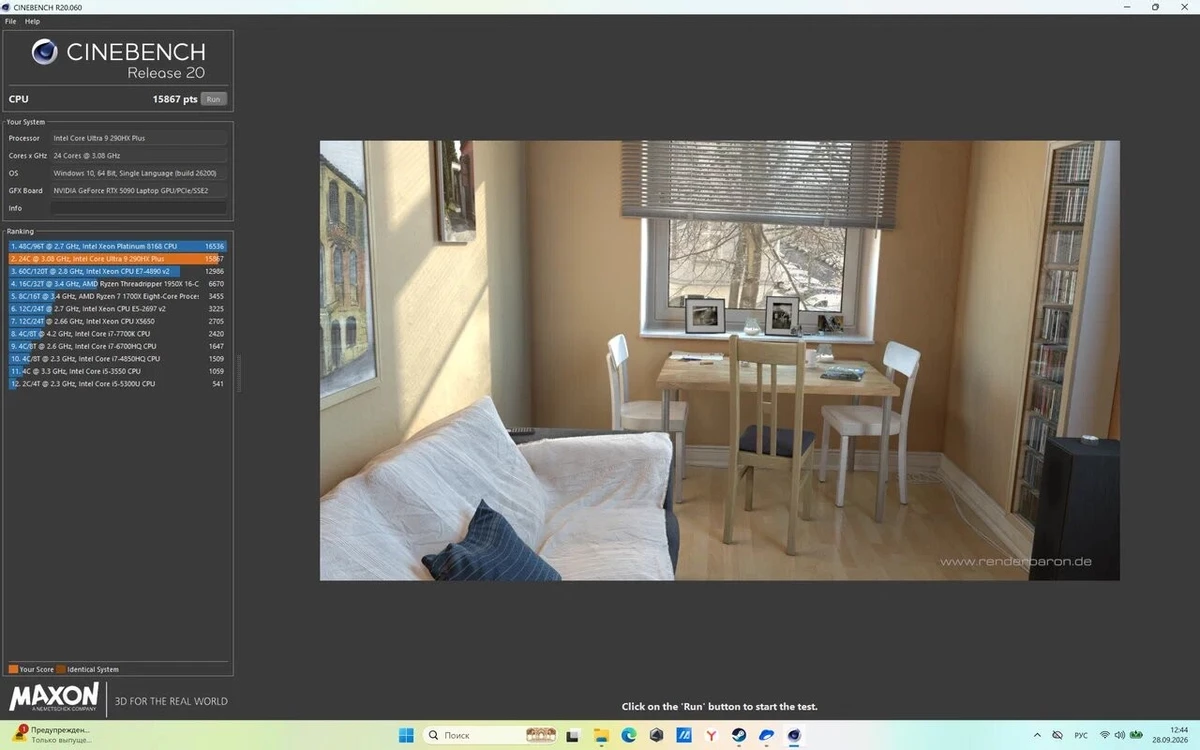The width and height of the screenshot is (1200, 750).
Task: Launch Microsoft Edge from the taskbar
Action: 628,735
